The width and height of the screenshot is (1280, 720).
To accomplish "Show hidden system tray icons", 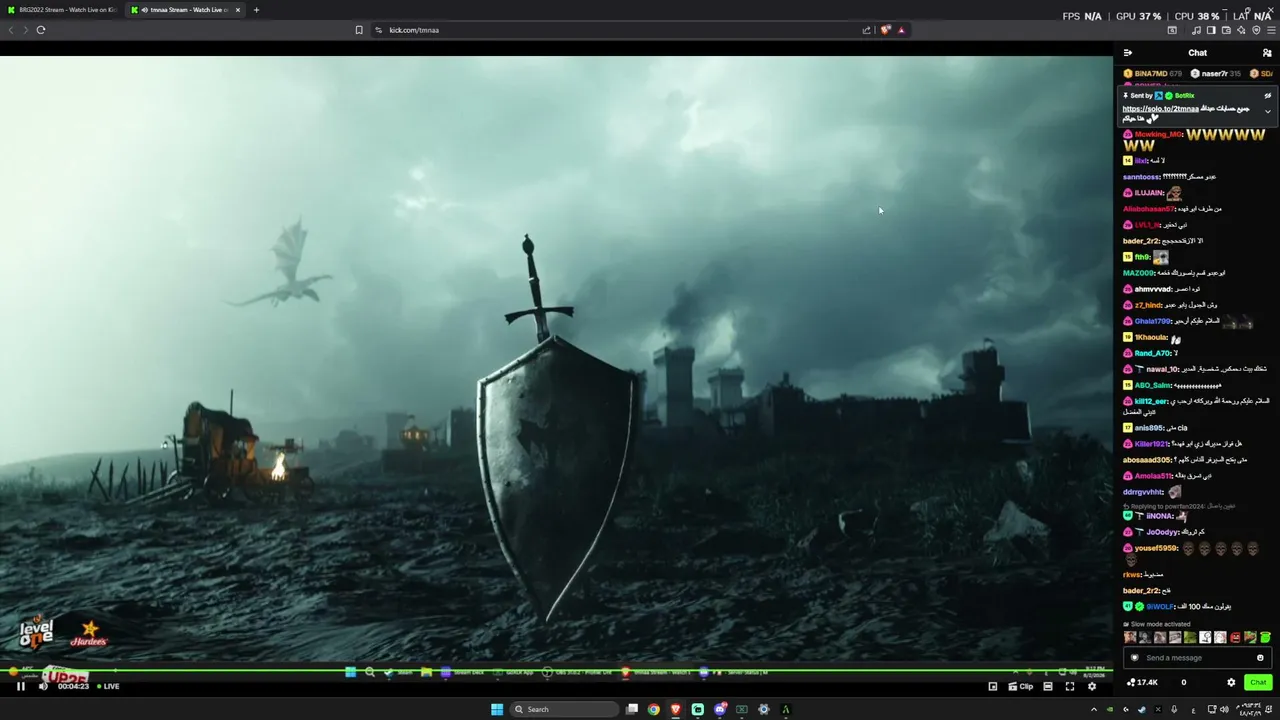I will (x=1093, y=710).
